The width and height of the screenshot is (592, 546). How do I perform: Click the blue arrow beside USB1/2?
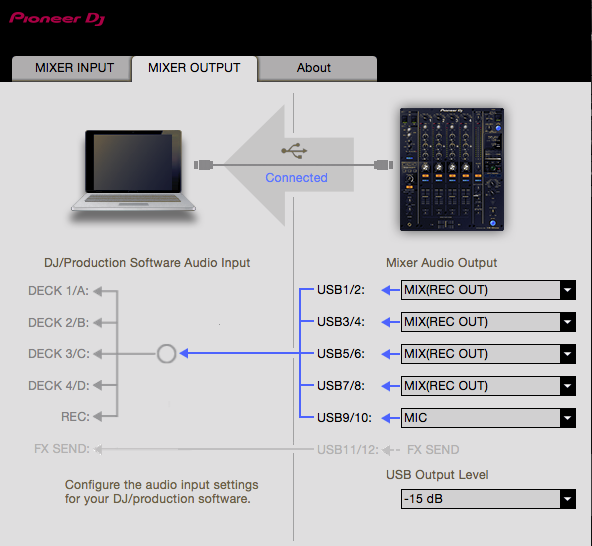pyautogui.click(x=390, y=290)
